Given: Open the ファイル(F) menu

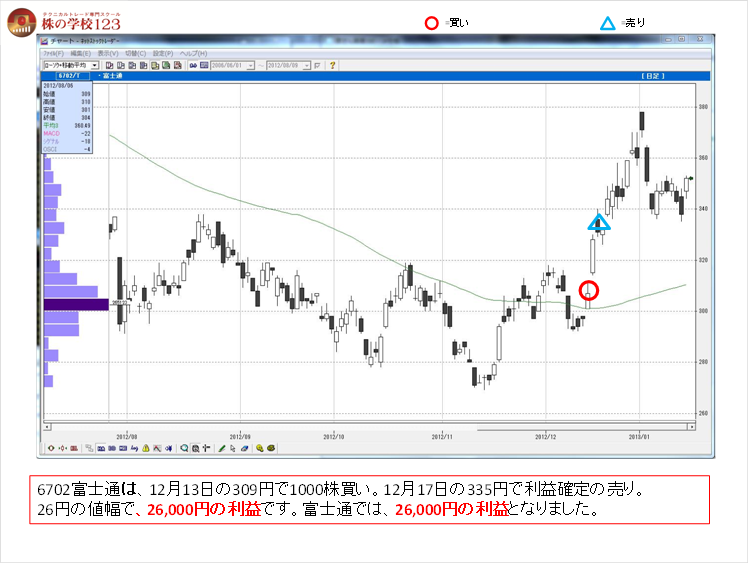Looking at the screenshot, I should [x=53, y=53].
